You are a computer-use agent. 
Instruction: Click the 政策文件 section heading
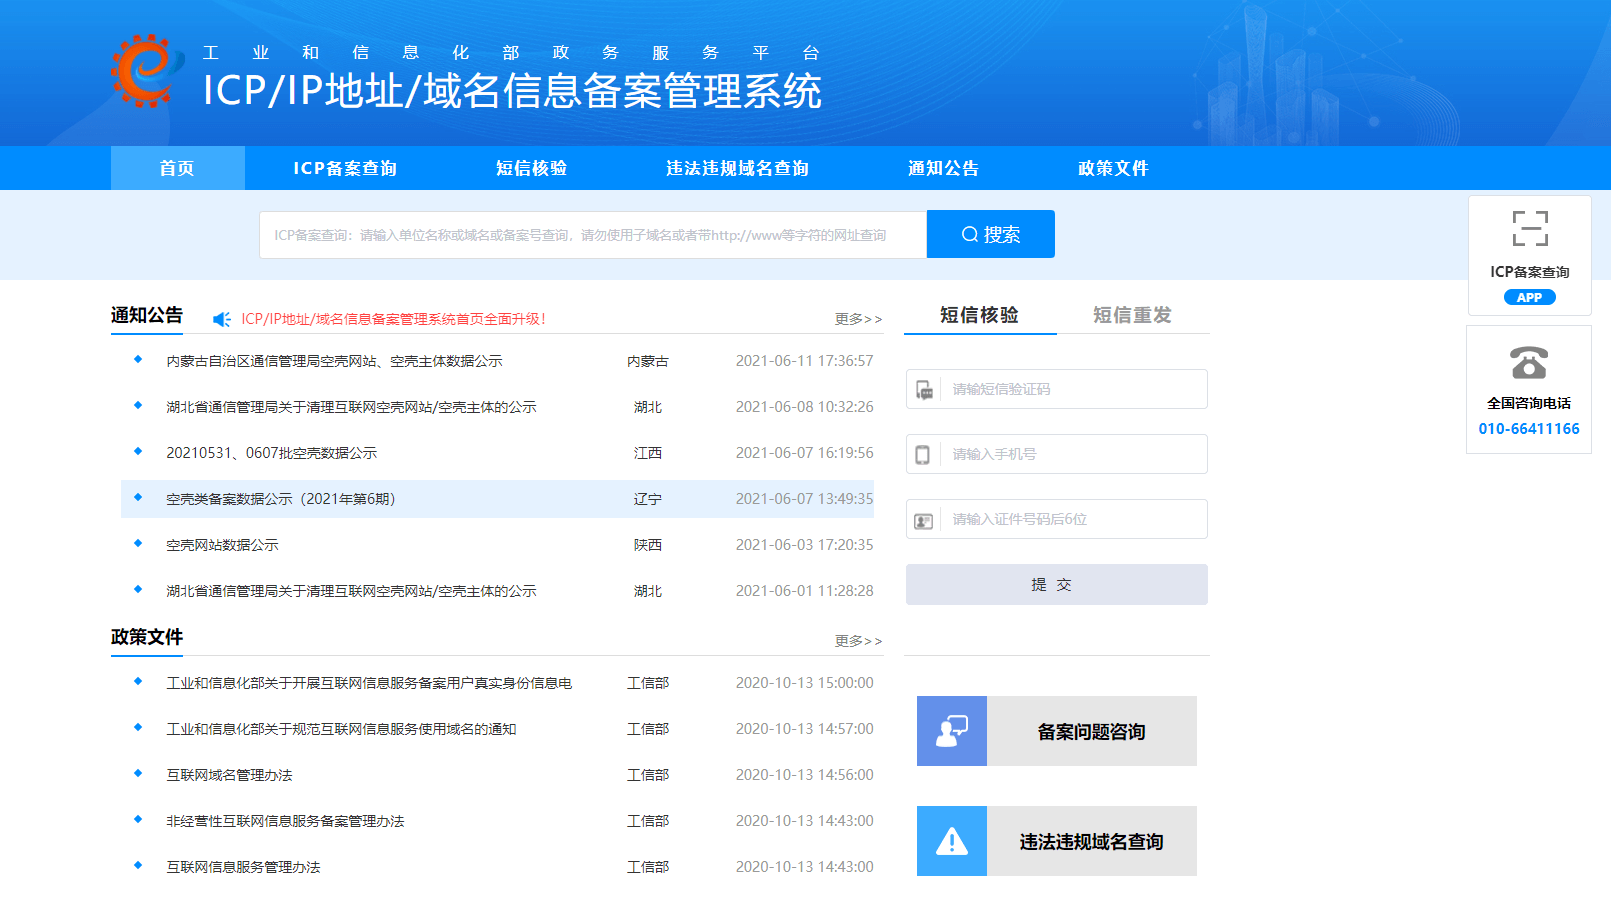pyautogui.click(x=147, y=637)
